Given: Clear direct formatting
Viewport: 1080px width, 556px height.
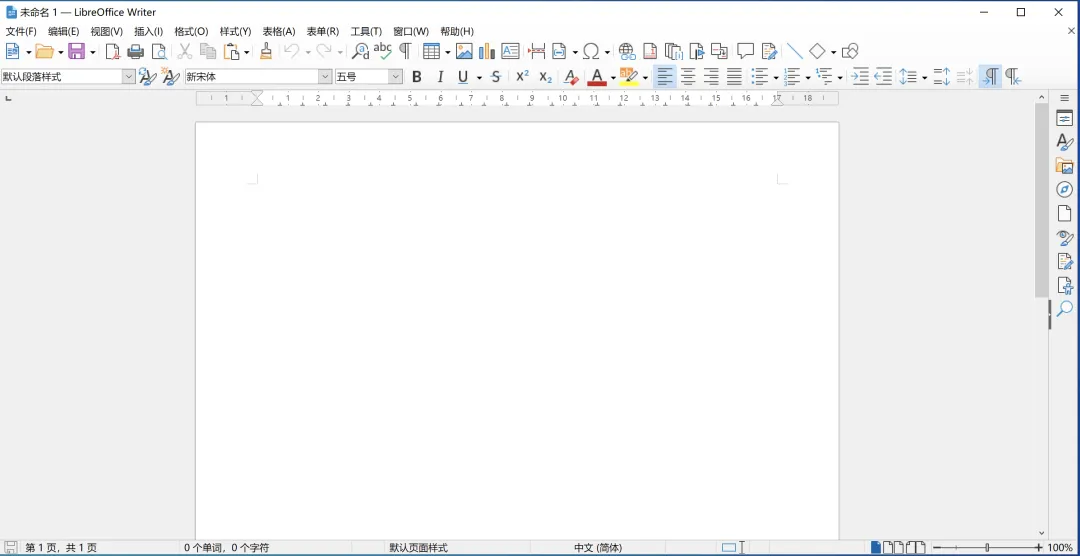Looking at the screenshot, I should point(570,76).
